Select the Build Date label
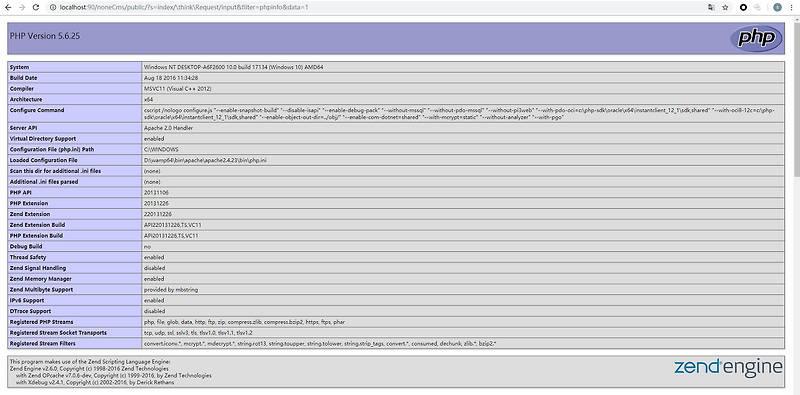This screenshot has height=395, width=800. point(23,78)
